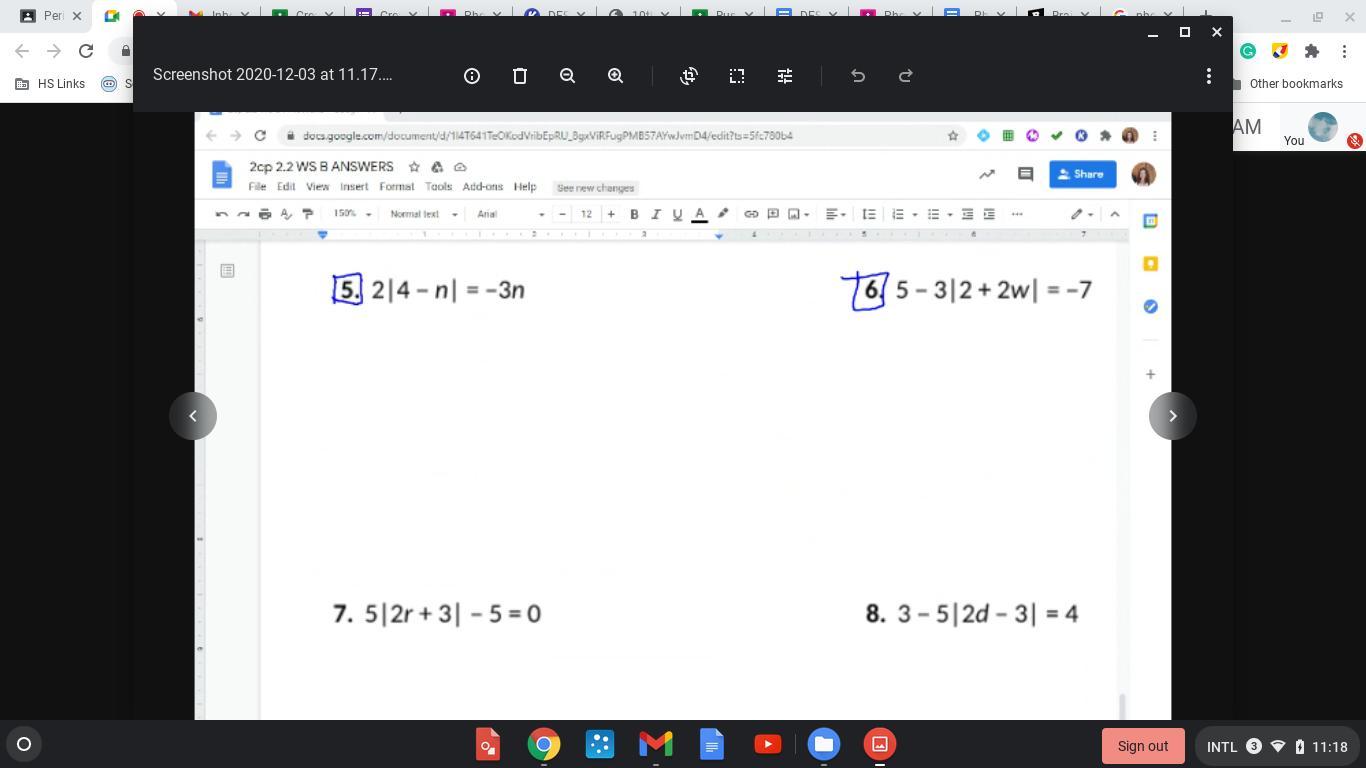The image size is (1366, 768).
Task: Open Gallery more options three-dot menu
Action: coord(1209,76)
